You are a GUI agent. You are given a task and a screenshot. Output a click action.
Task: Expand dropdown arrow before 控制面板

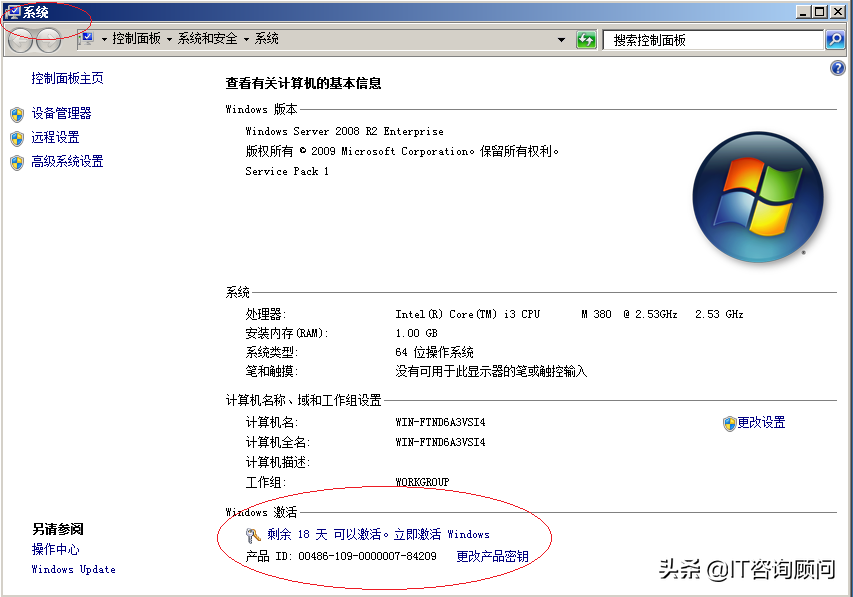[x=104, y=39]
